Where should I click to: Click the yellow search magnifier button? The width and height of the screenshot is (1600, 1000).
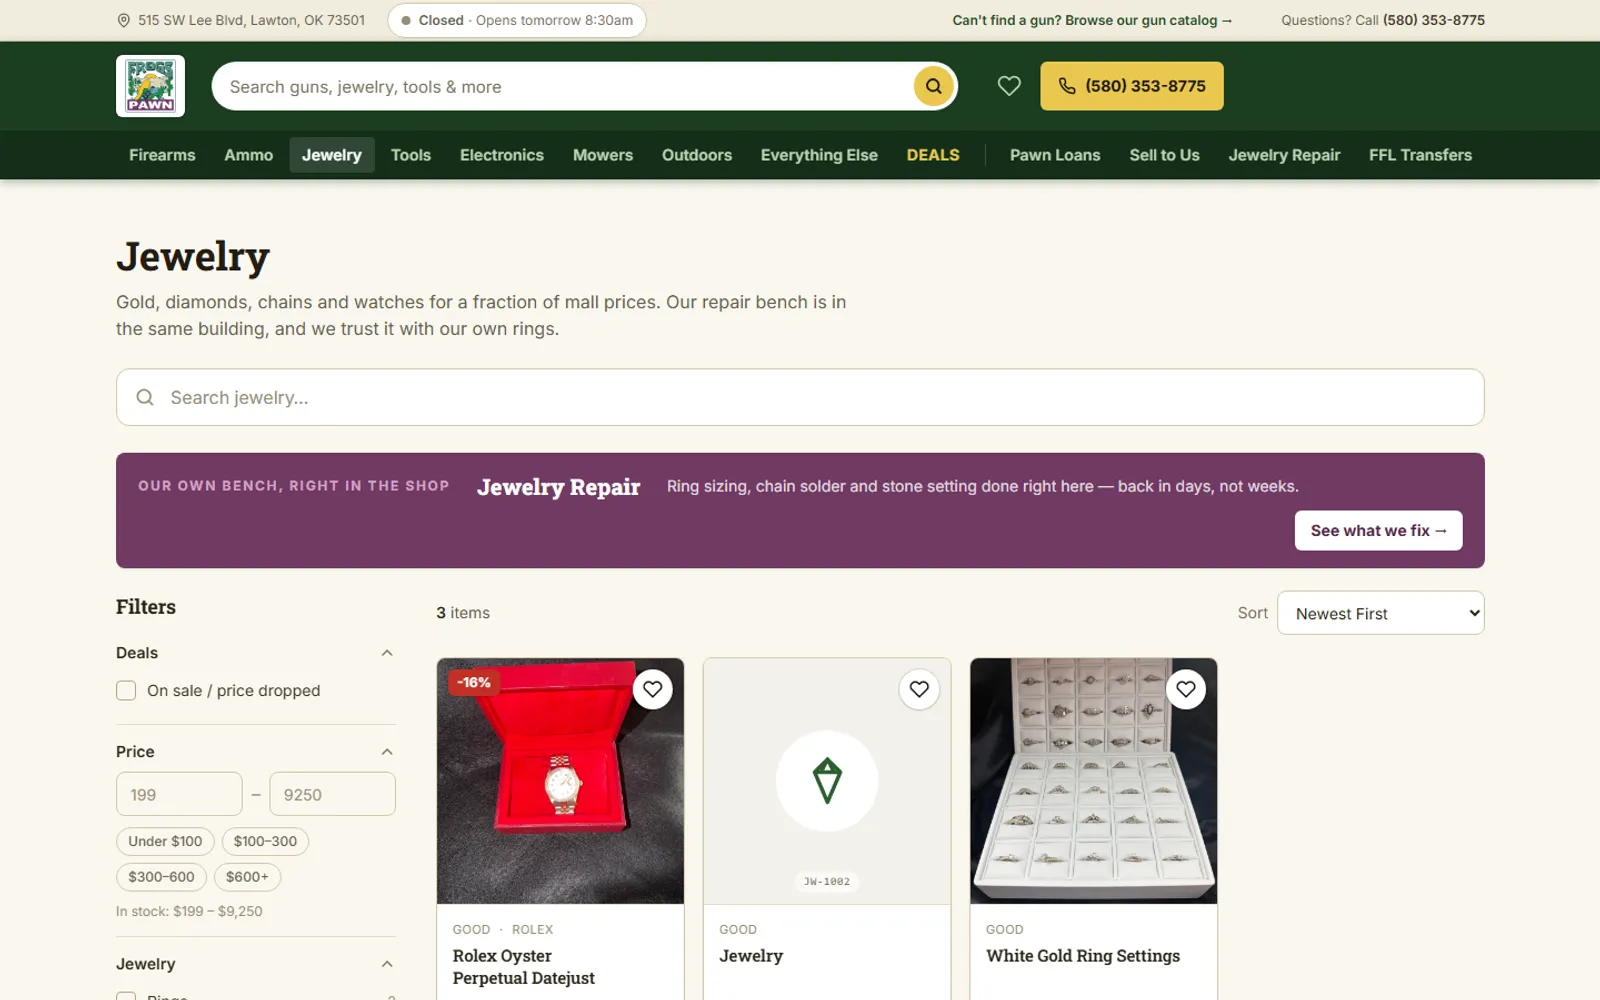coord(933,86)
